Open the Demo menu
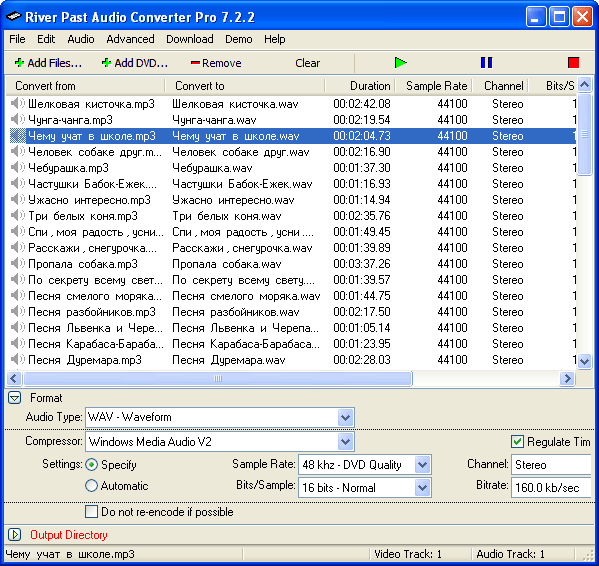The image size is (599, 566). pyautogui.click(x=238, y=39)
